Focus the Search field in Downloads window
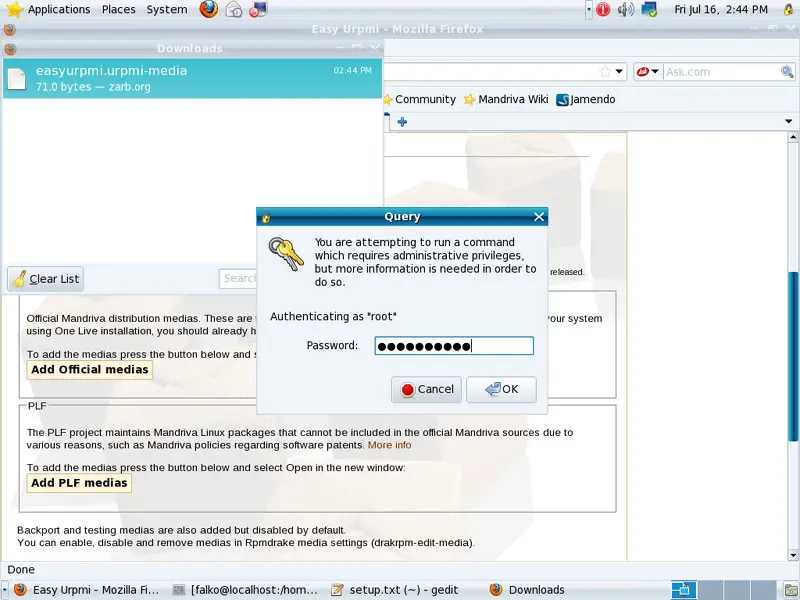 [239, 279]
